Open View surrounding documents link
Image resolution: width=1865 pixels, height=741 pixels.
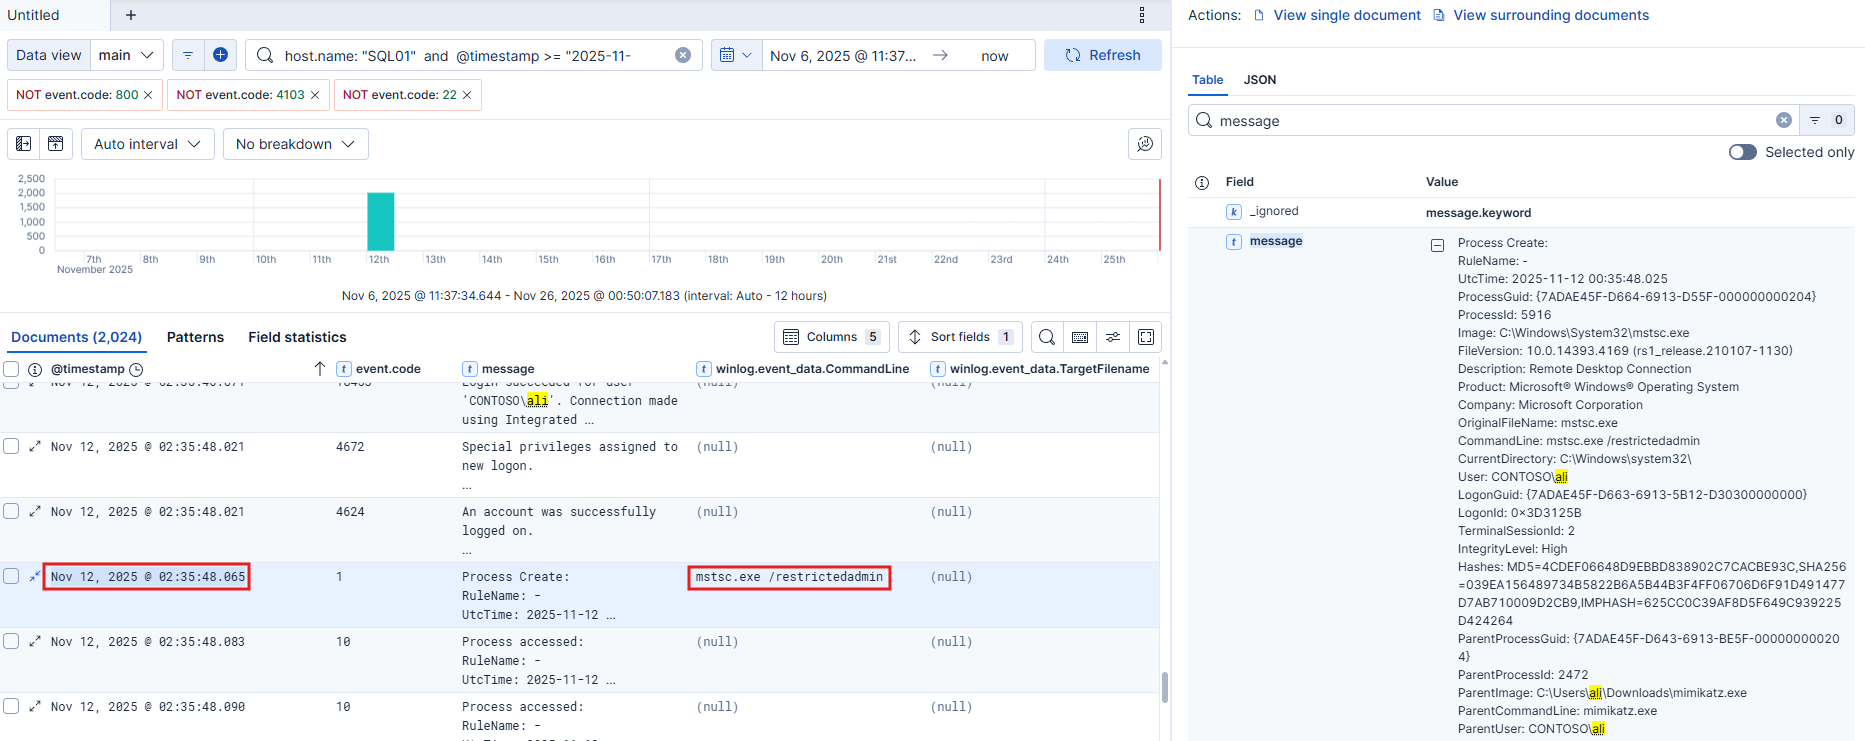point(1550,15)
